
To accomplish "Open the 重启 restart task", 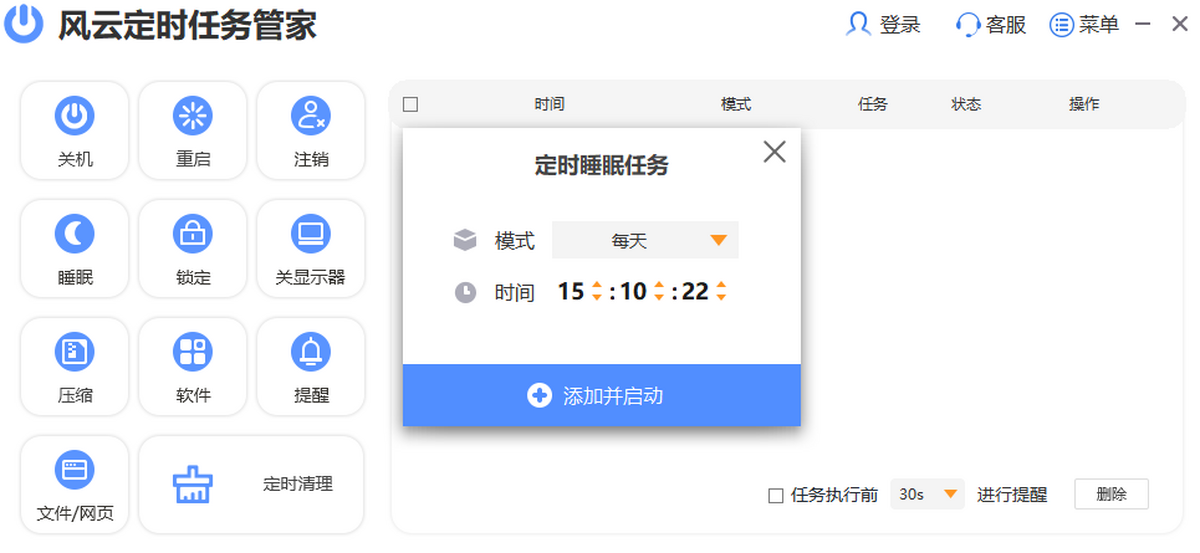I will (193, 130).
